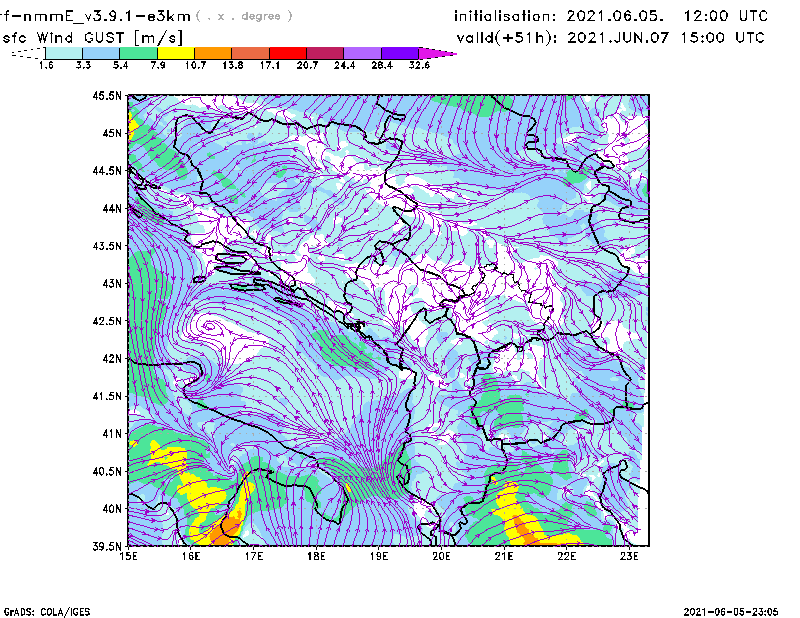The width and height of the screenshot is (800, 618).
Task: Click the legend value 5.4
Action: [x=120, y=65]
